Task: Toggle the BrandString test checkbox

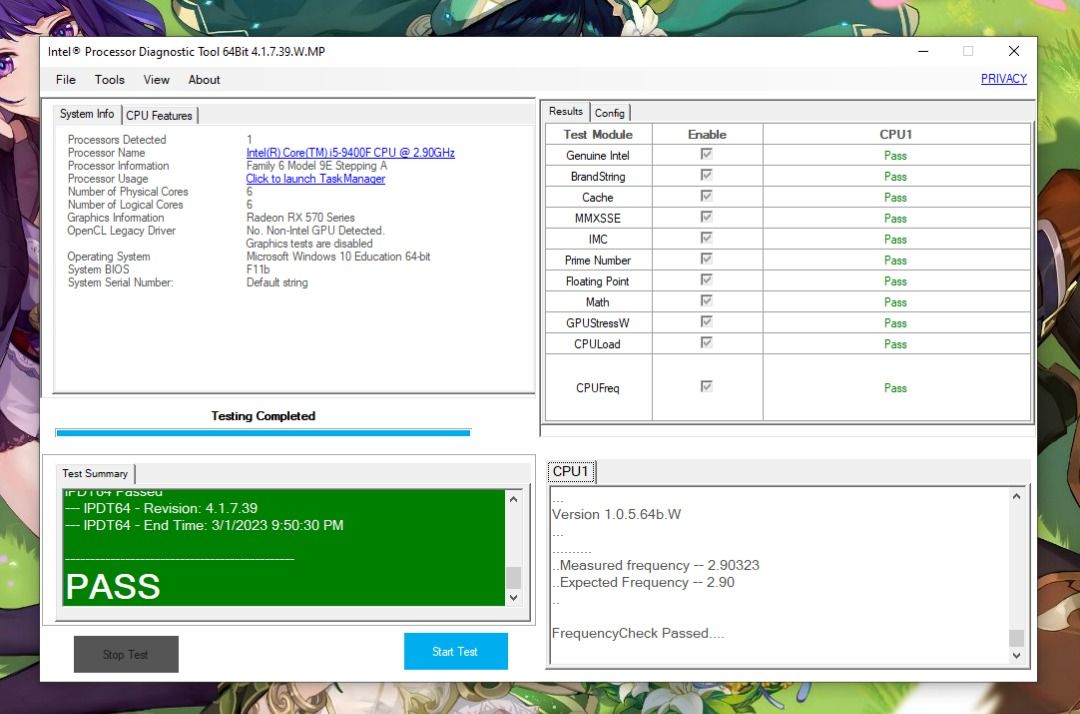Action: pos(706,175)
